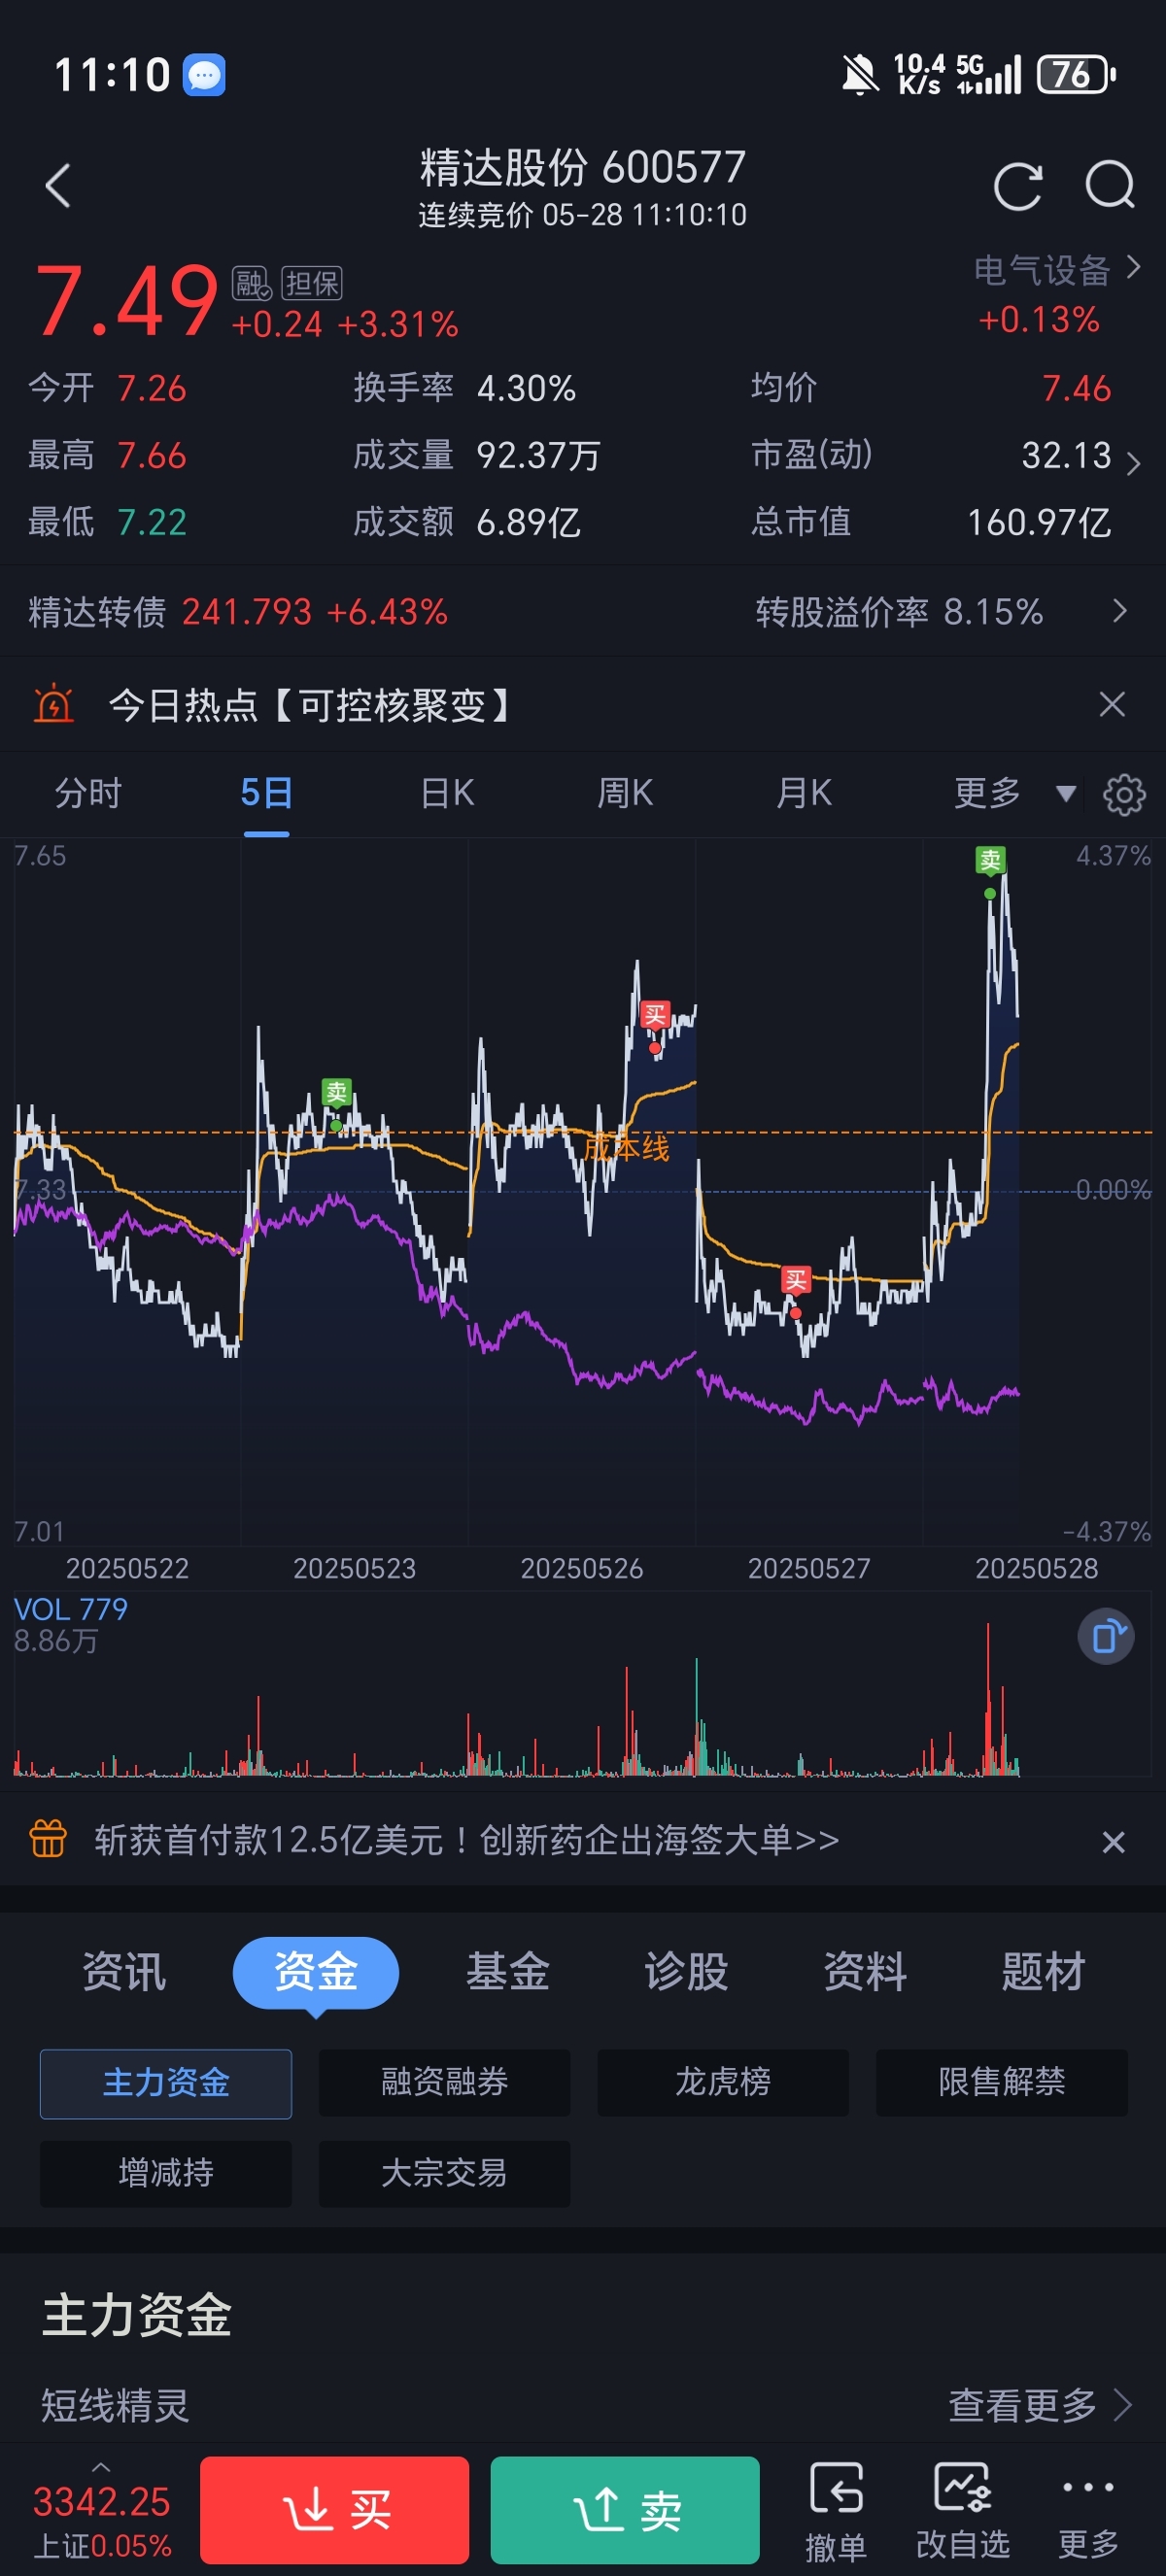Tap the 成本线 cost line label

coord(626,1148)
